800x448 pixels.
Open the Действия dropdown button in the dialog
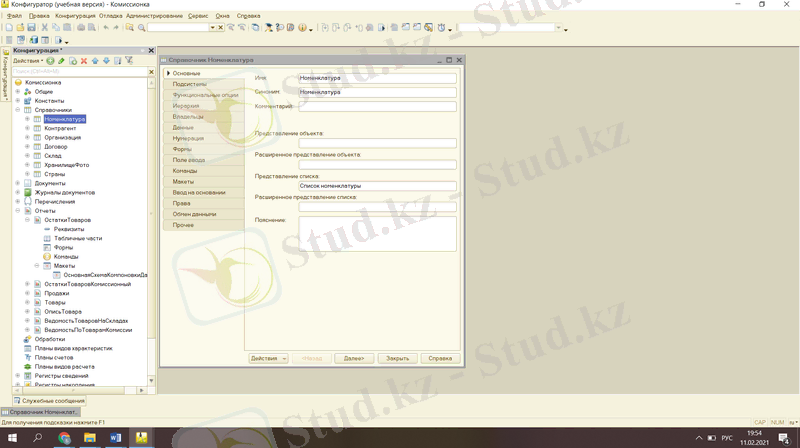coord(268,358)
